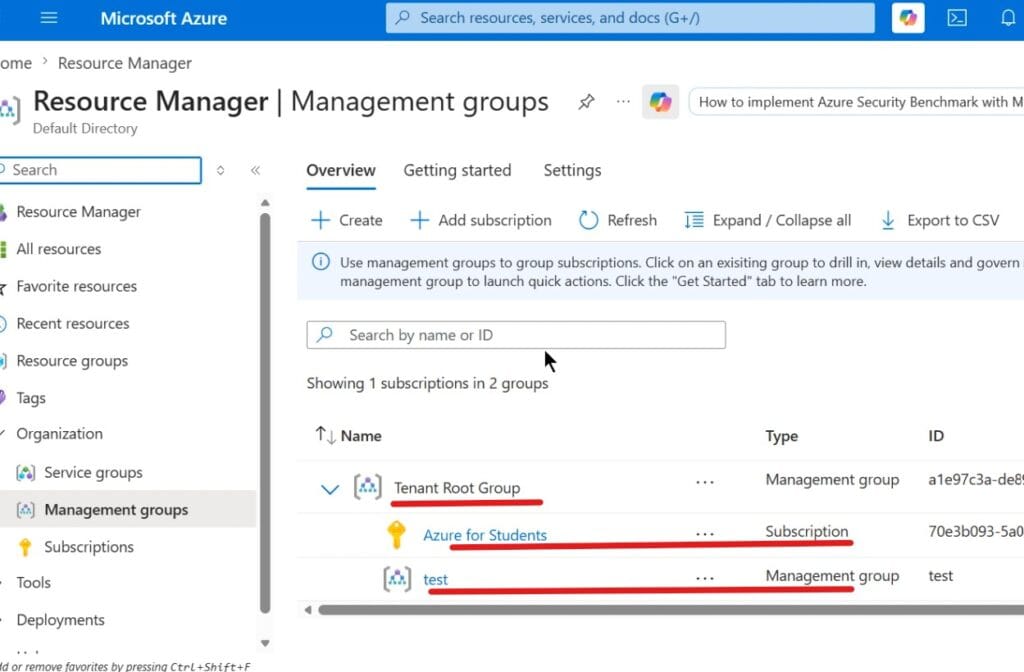Pin the Management groups page
Image resolution: width=1024 pixels, height=672 pixels.
[586, 102]
